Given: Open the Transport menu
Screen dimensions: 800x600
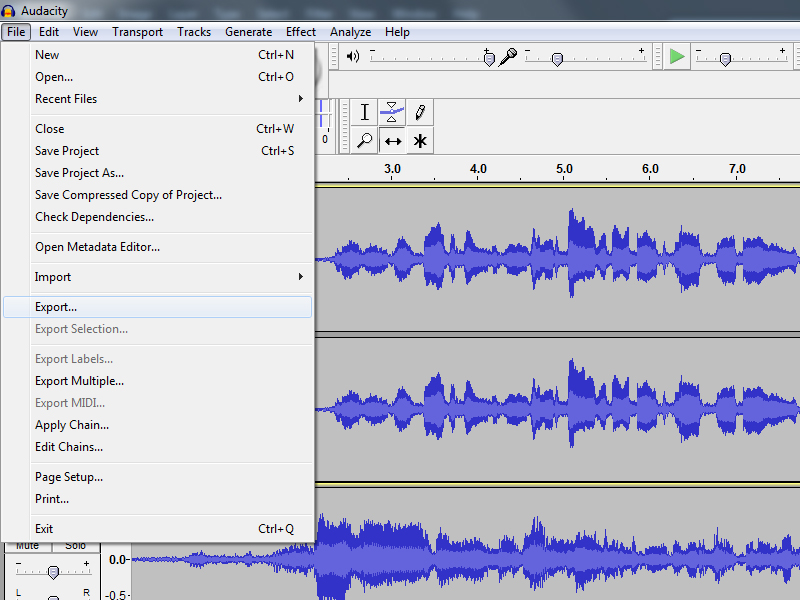Looking at the screenshot, I should [137, 32].
